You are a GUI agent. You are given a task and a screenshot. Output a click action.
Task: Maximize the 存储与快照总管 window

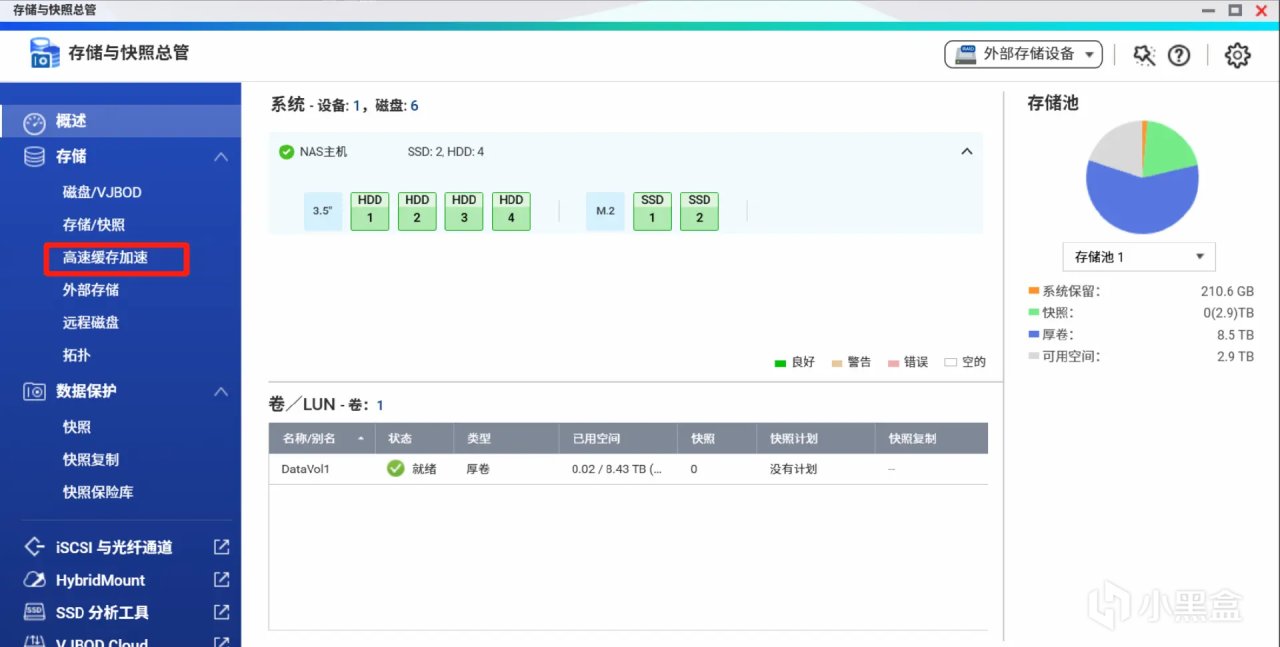pyautogui.click(x=1235, y=10)
